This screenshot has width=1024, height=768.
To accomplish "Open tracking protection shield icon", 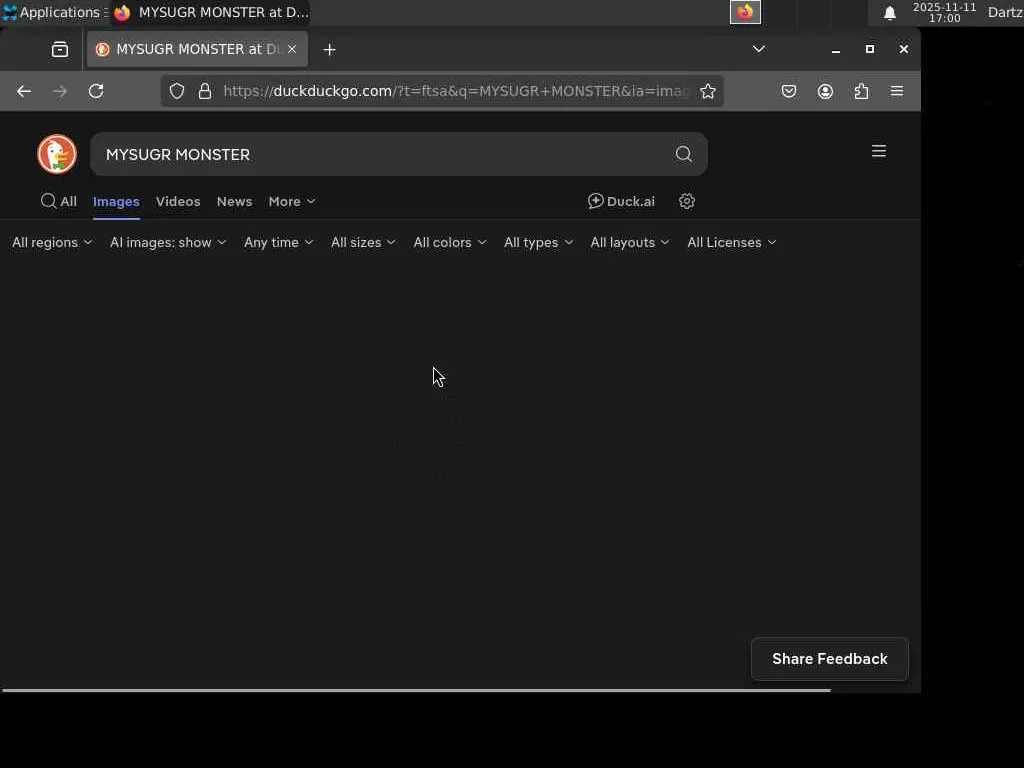I will click(x=177, y=91).
